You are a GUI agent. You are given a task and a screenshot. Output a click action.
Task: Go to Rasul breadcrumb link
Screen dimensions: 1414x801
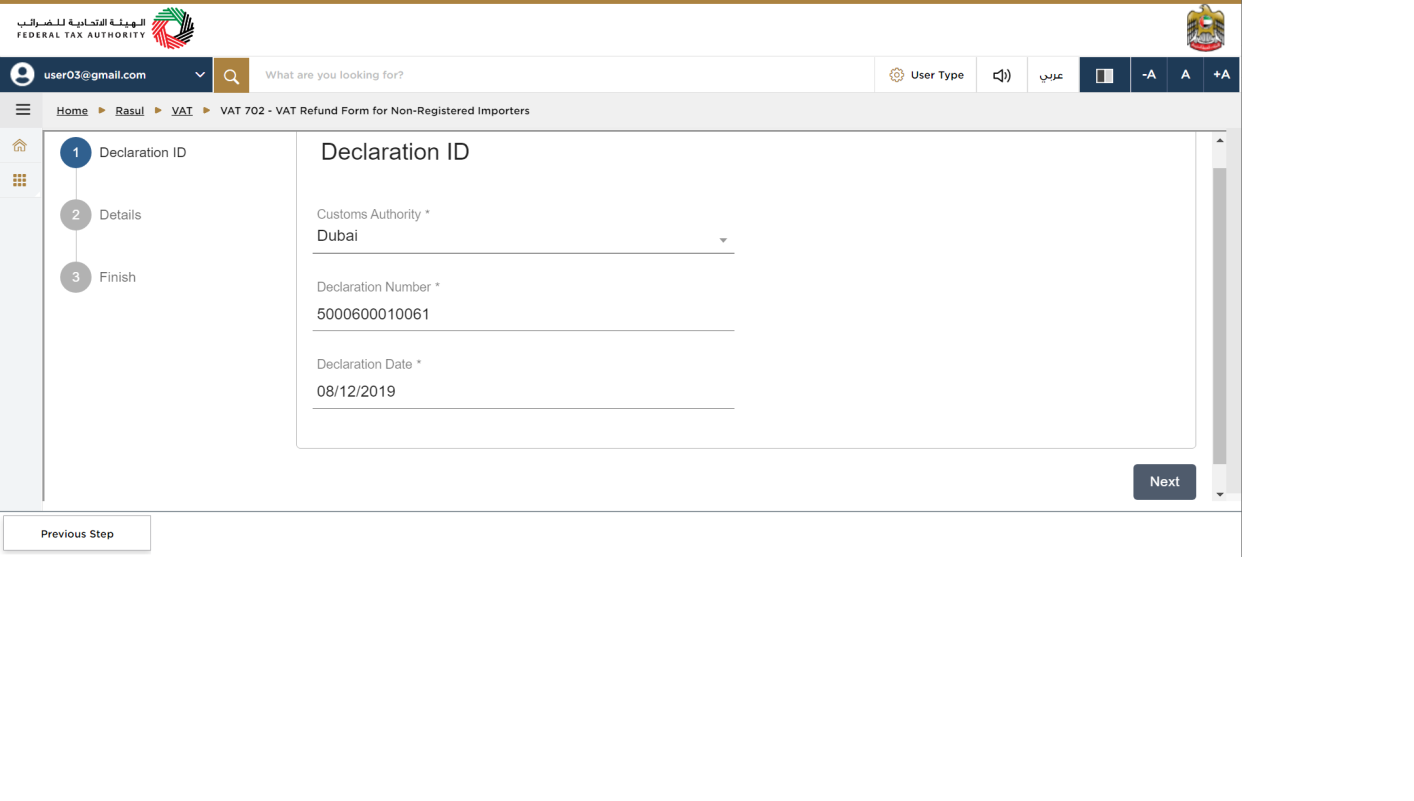(129, 111)
